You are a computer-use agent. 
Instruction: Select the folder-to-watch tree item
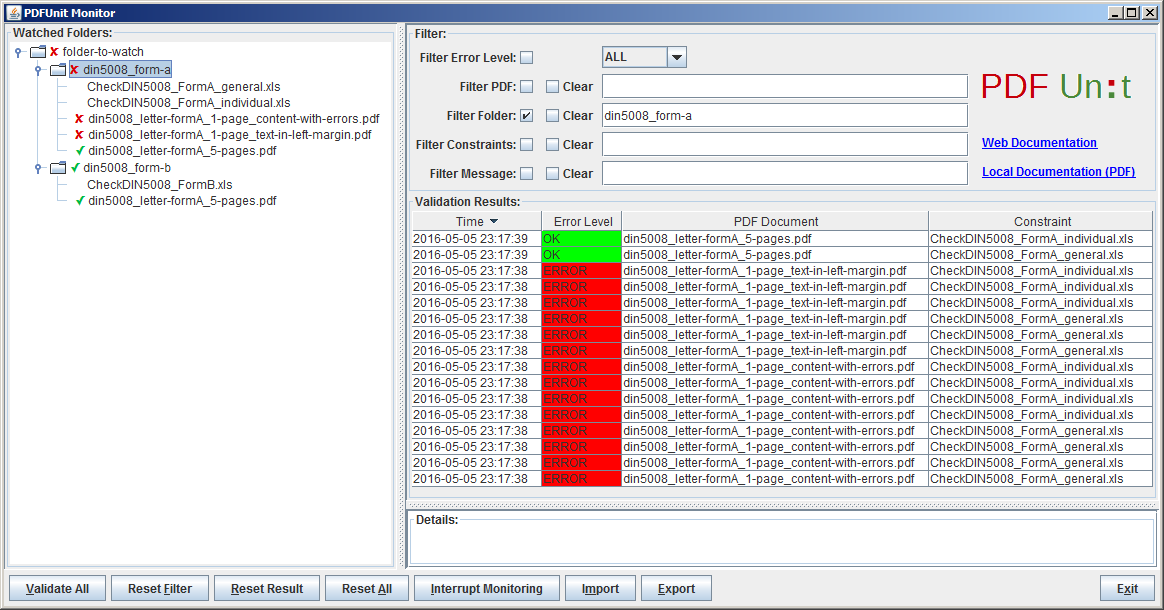click(x=103, y=52)
